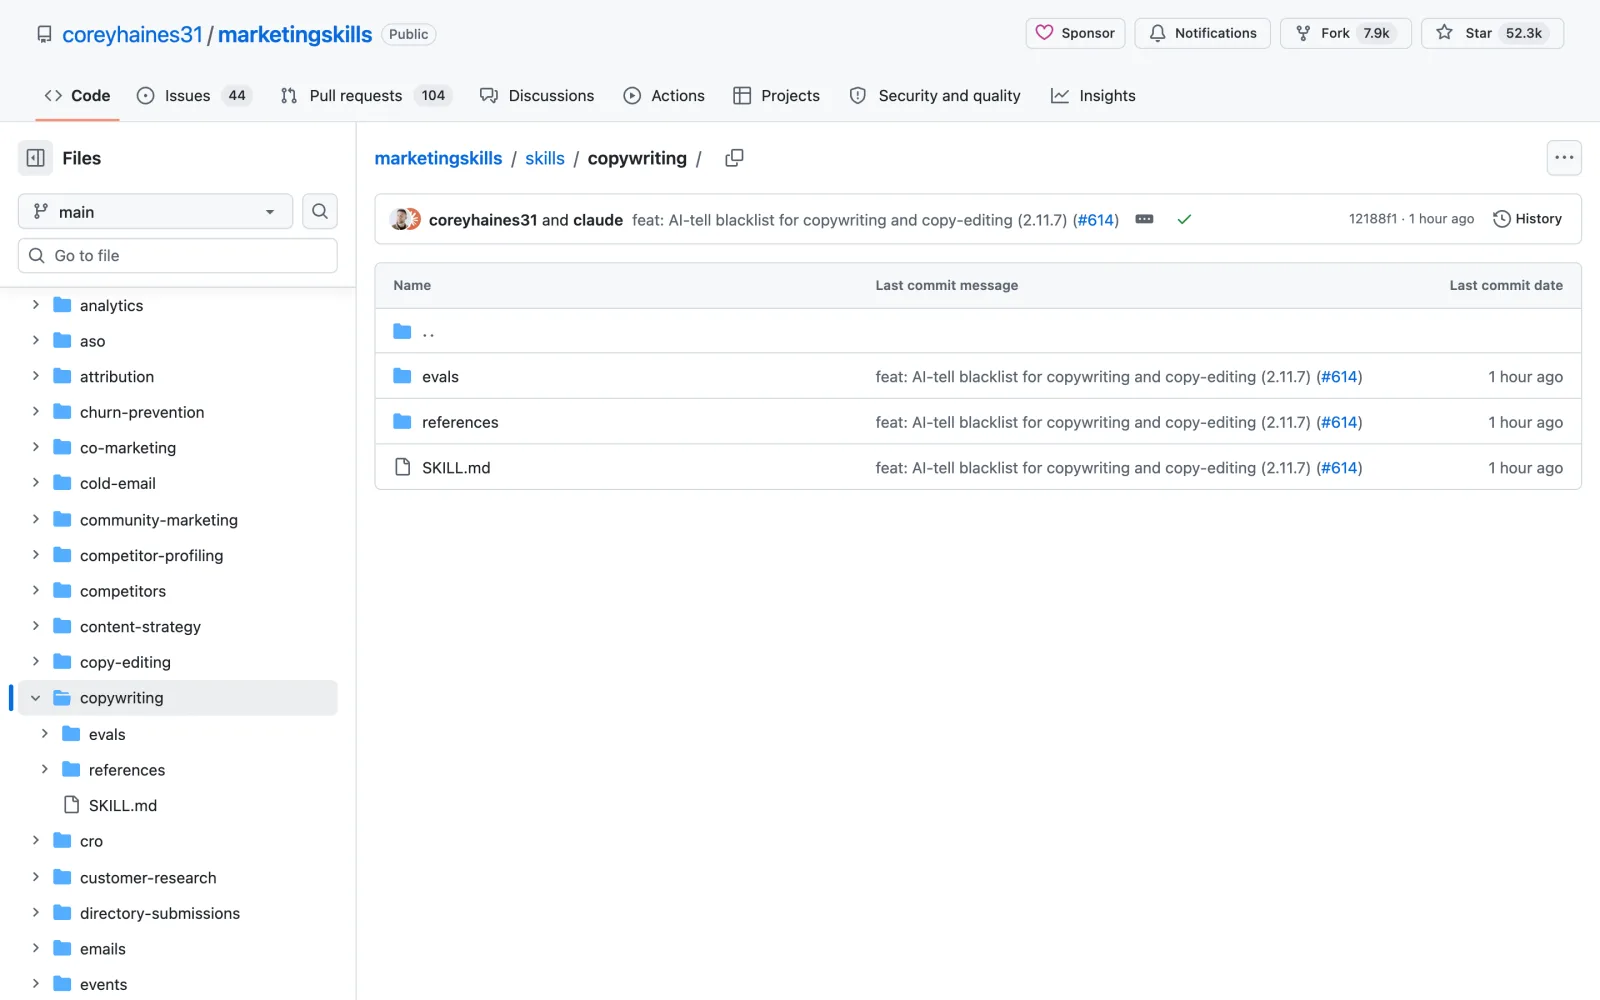Image resolution: width=1600 pixels, height=1000 pixels.
Task: Star the marketingskills repository
Action: coord(1492,33)
